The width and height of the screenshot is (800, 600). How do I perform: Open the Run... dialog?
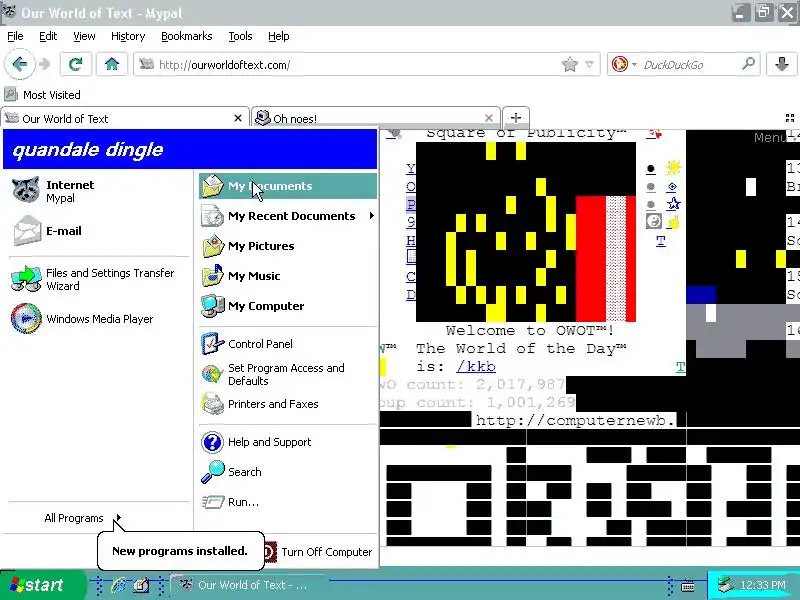(288, 502)
